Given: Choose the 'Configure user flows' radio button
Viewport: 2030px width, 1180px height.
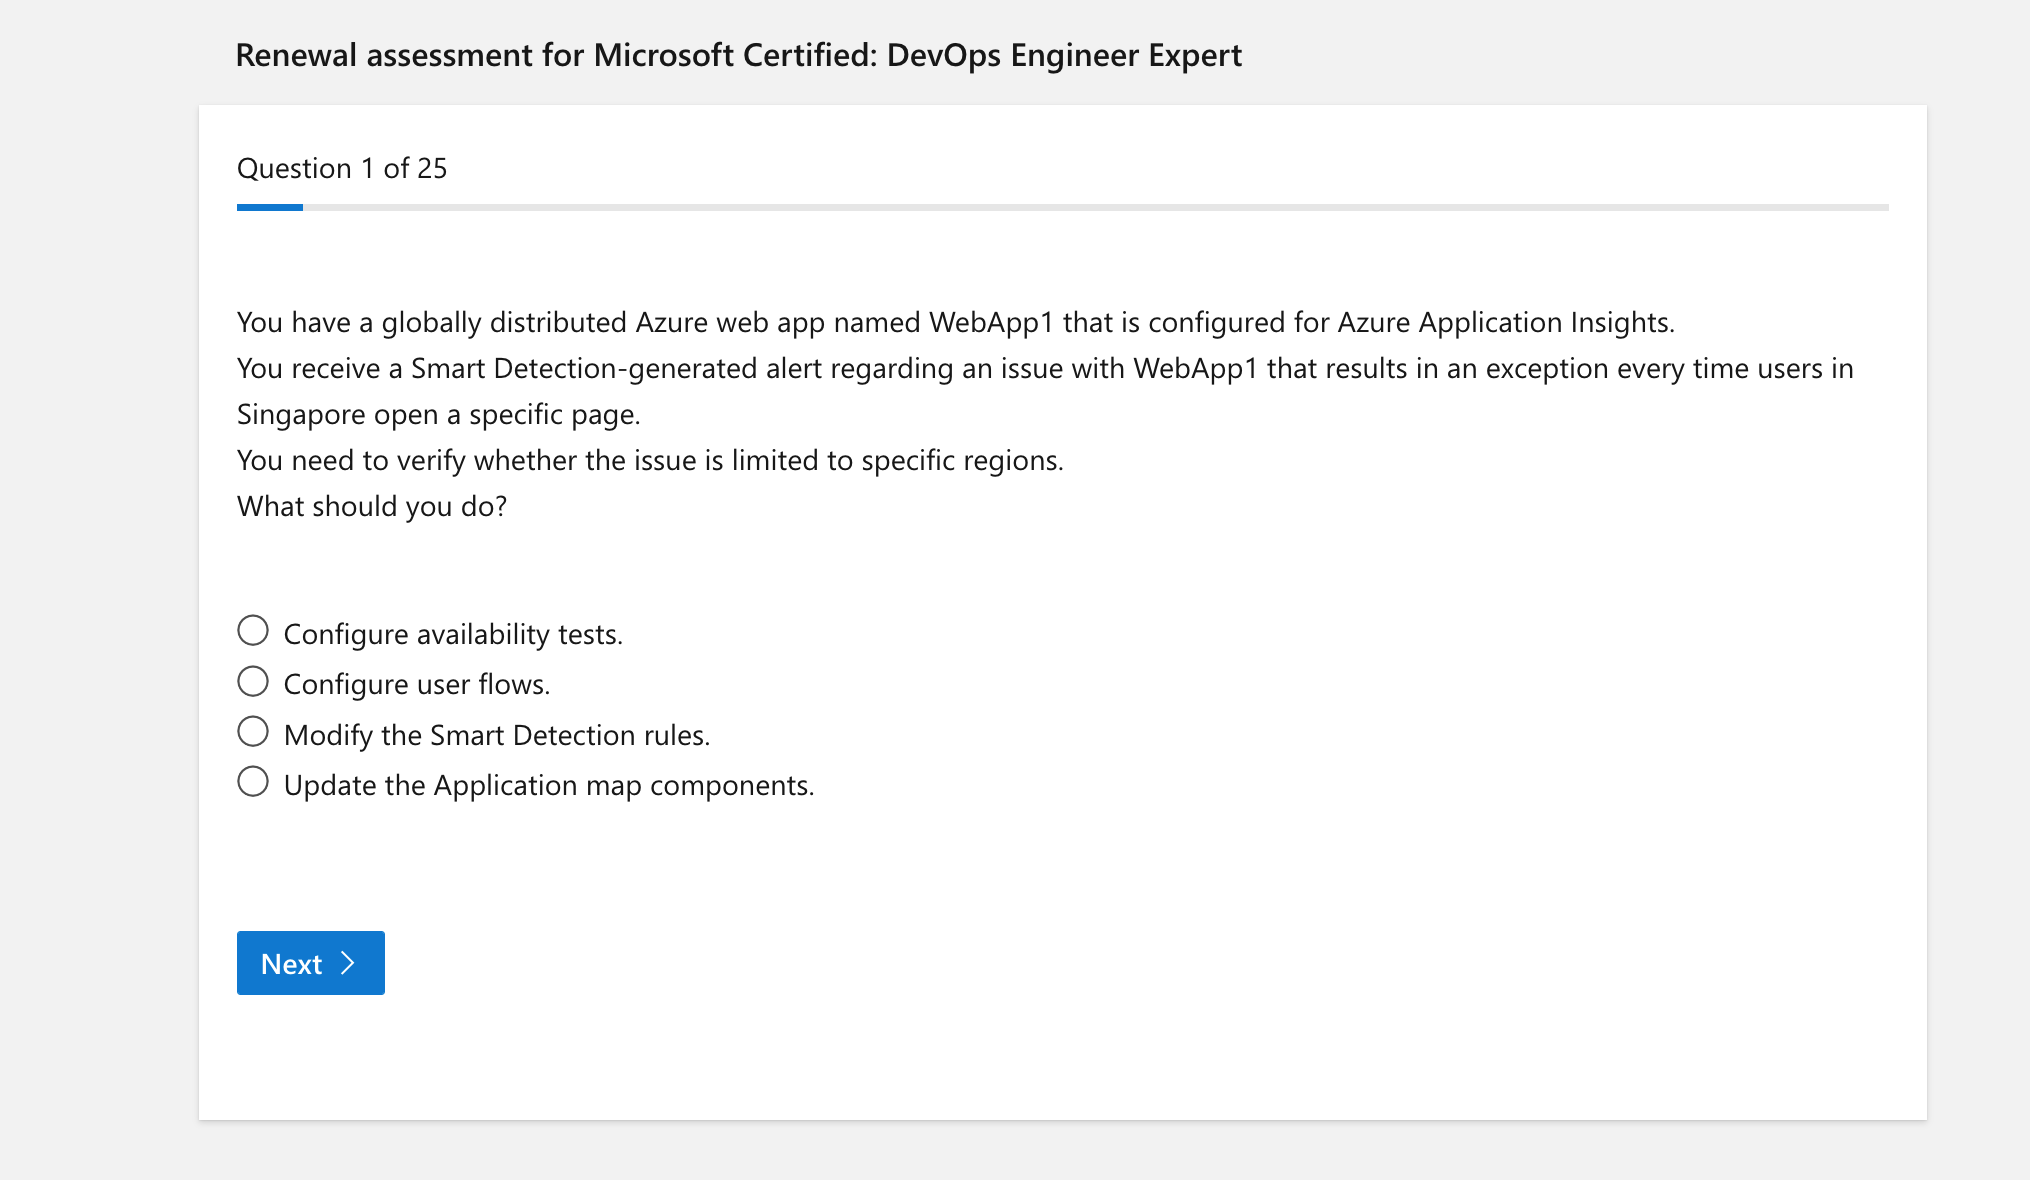Looking at the screenshot, I should (253, 682).
